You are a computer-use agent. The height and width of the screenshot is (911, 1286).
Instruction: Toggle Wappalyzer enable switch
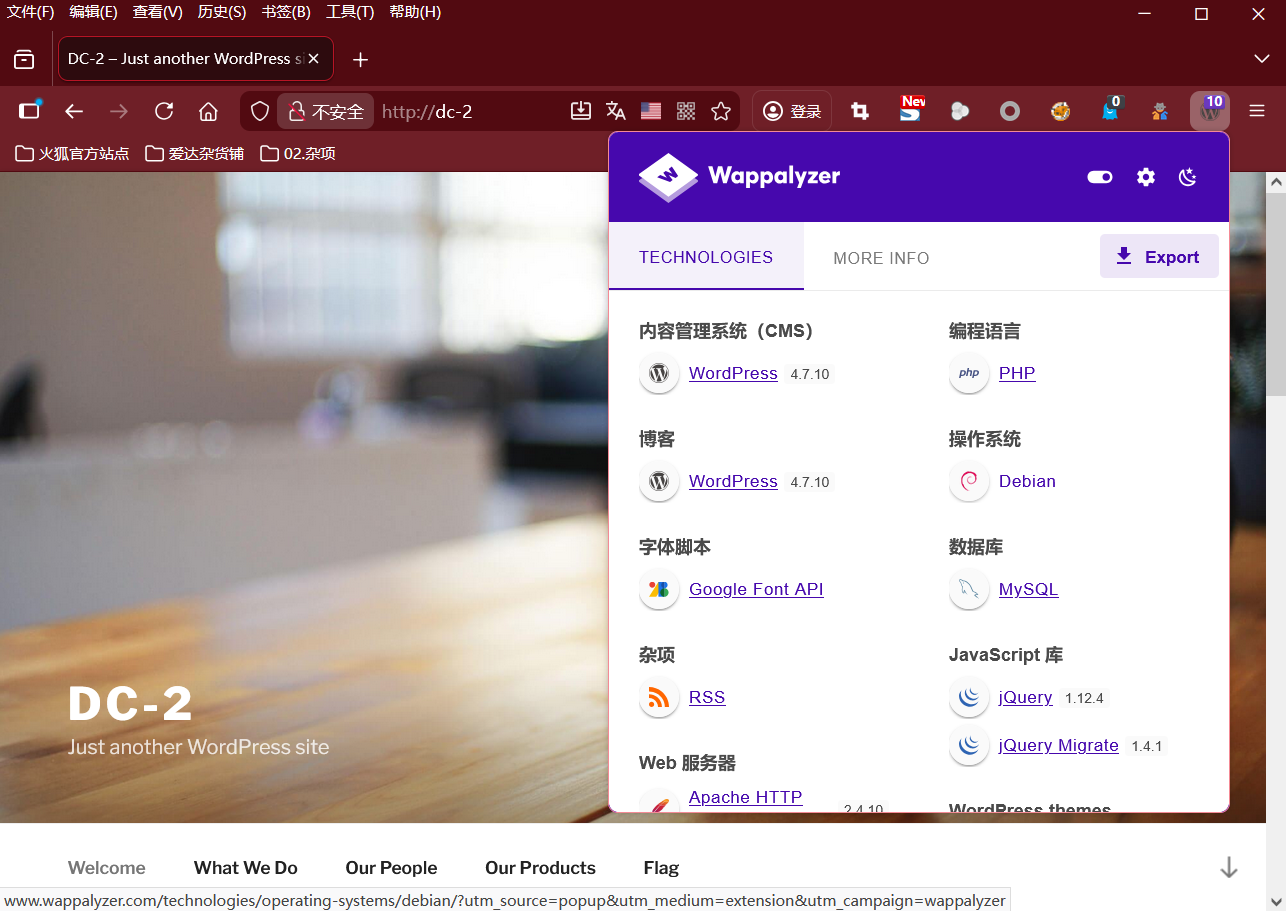click(1100, 177)
